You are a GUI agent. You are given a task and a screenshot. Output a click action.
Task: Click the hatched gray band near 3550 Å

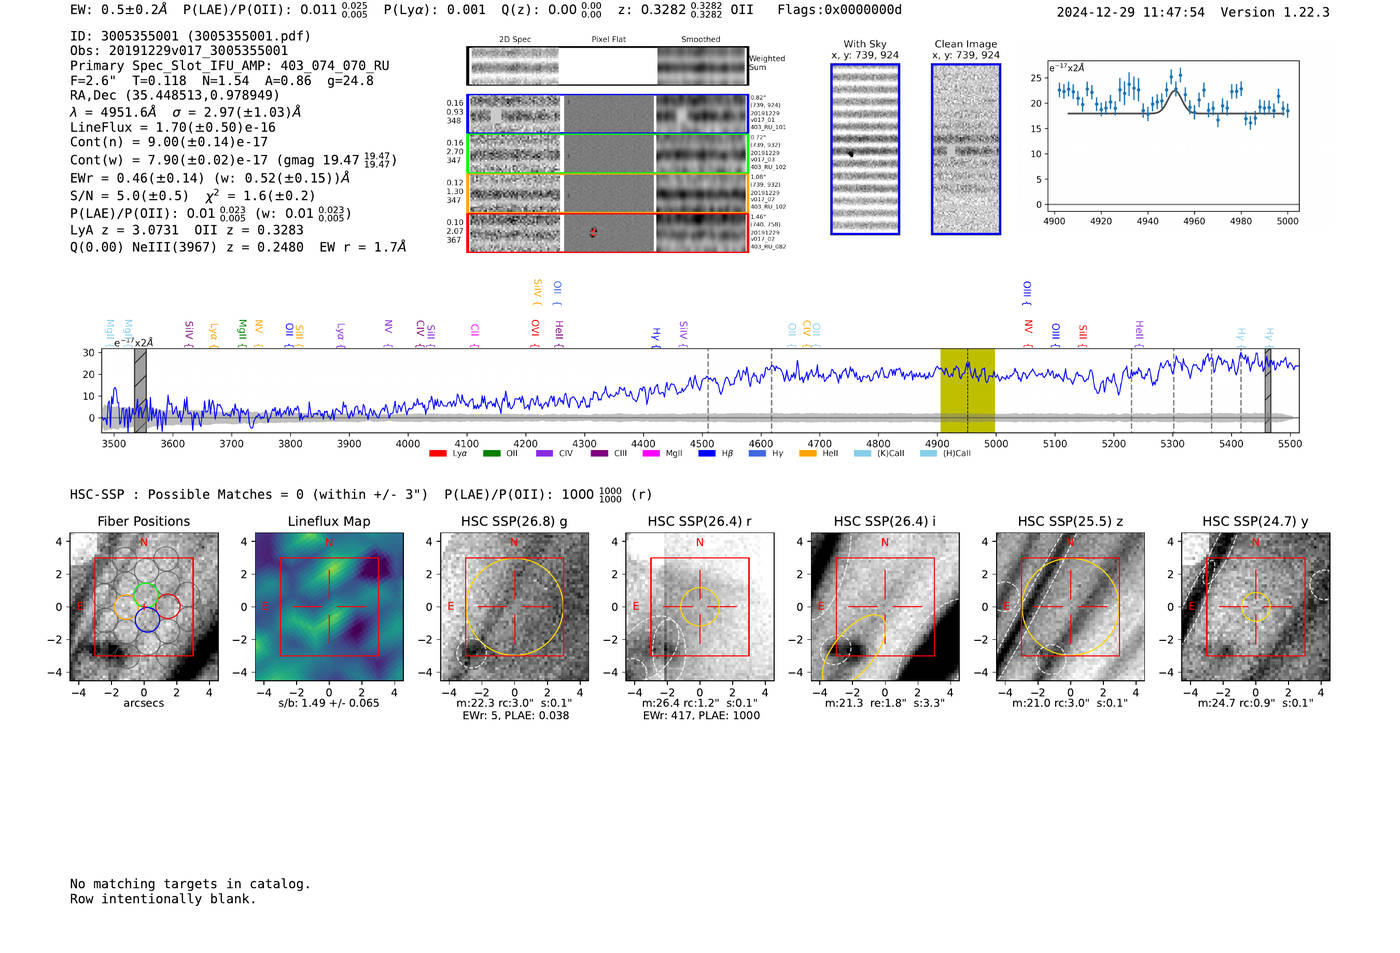(140, 390)
